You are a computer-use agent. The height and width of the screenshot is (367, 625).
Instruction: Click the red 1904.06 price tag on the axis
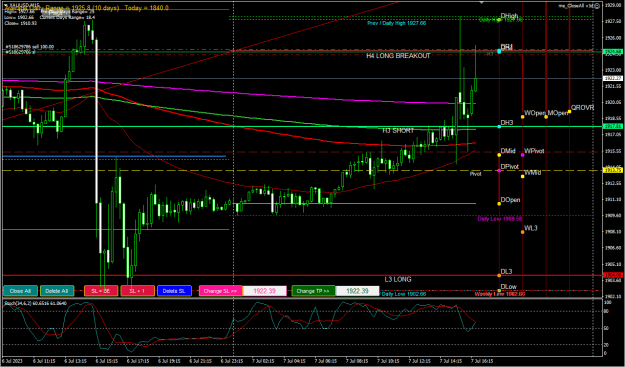(x=613, y=275)
